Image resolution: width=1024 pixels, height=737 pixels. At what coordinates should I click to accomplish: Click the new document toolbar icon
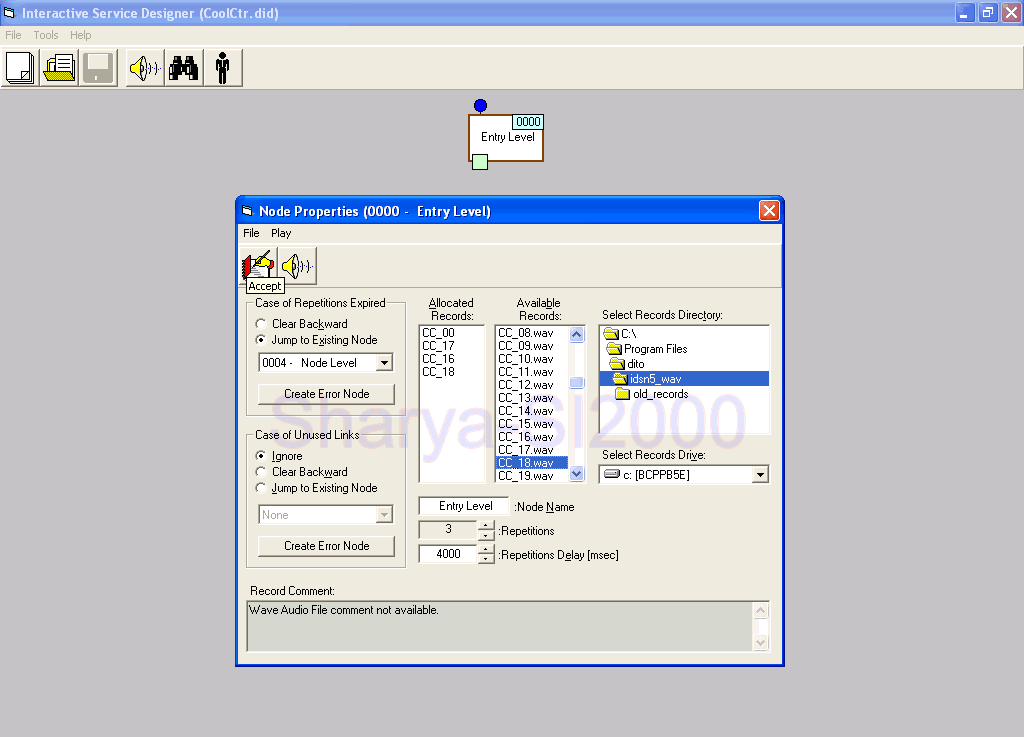(20, 68)
